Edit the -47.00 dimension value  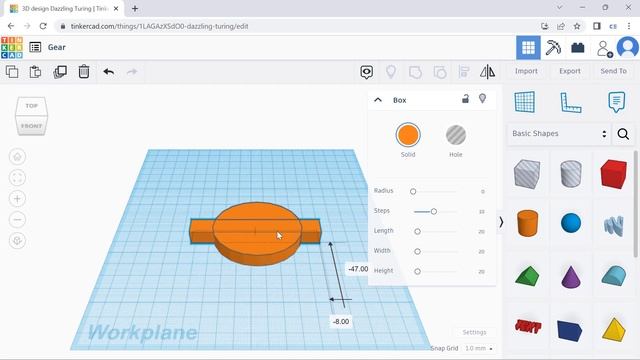(x=358, y=269)
